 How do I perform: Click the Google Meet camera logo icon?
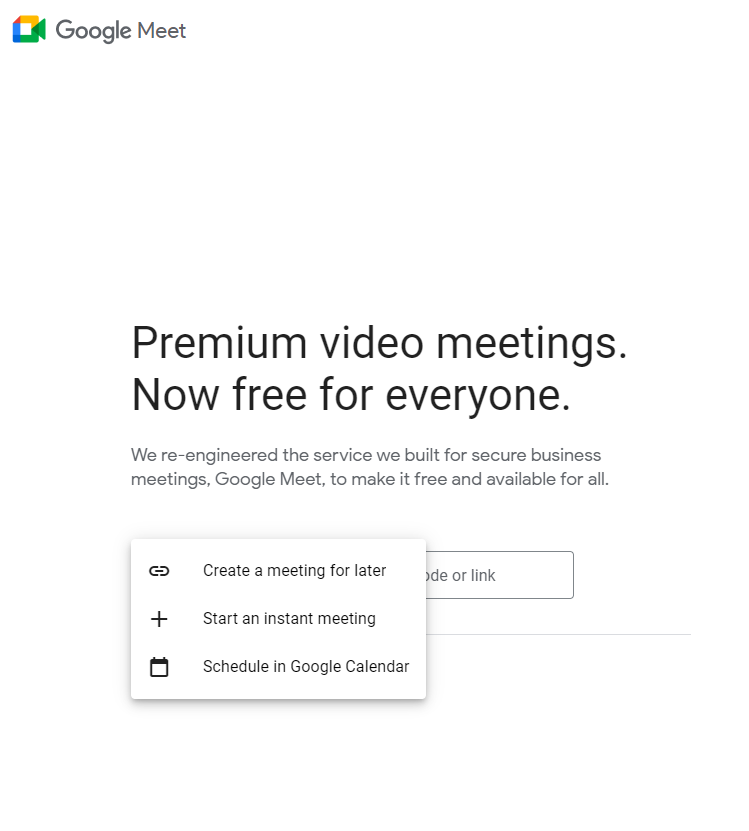click(x=29, y=29)
